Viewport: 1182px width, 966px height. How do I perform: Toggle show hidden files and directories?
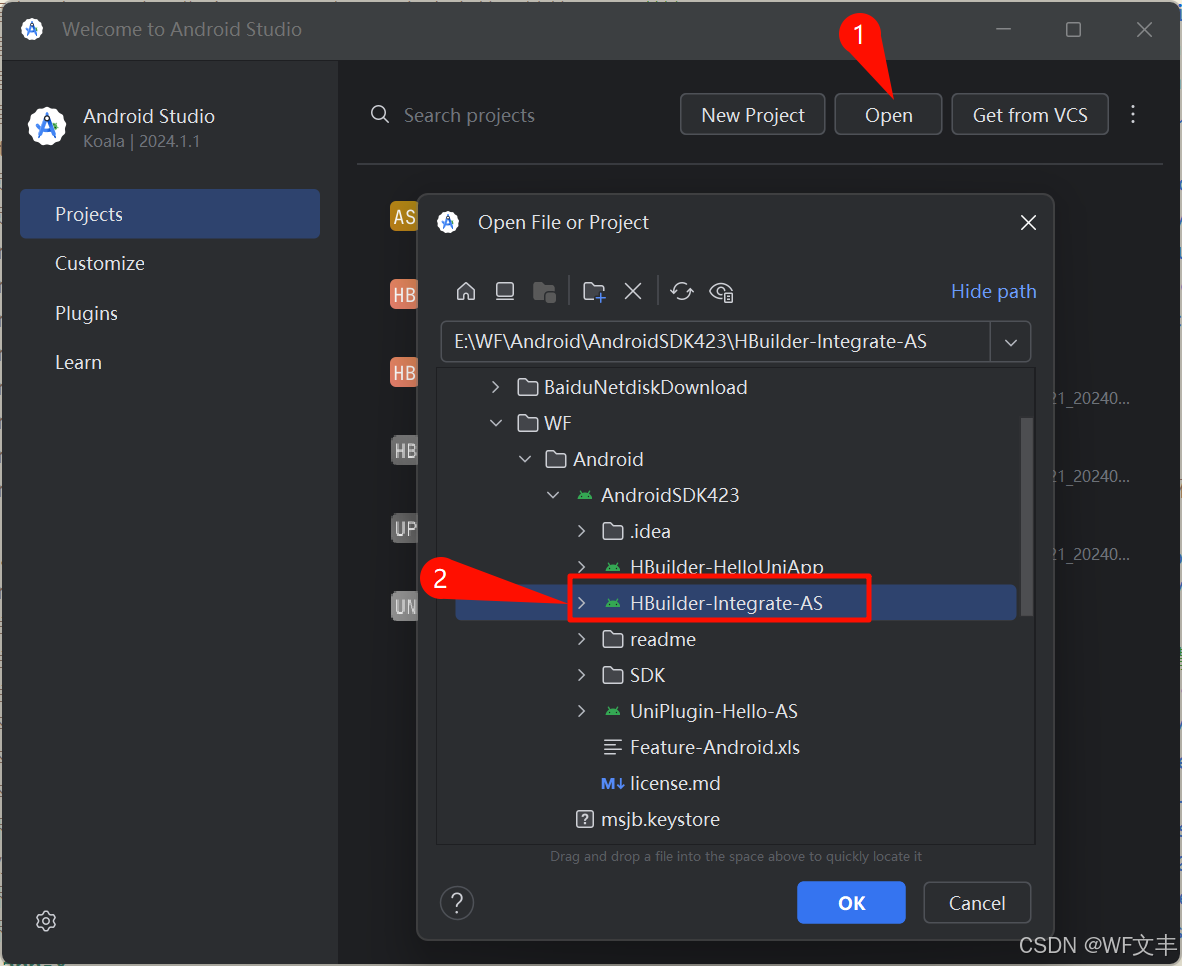click(x=721, y=292)
